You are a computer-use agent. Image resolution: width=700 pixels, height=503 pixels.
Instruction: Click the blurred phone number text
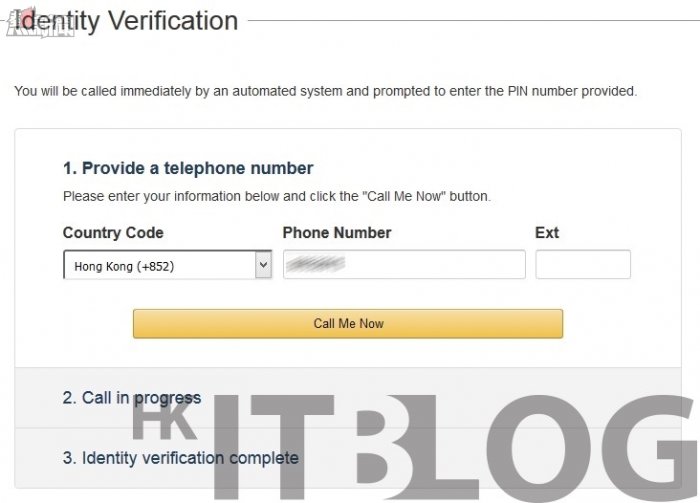pos(316,263)
